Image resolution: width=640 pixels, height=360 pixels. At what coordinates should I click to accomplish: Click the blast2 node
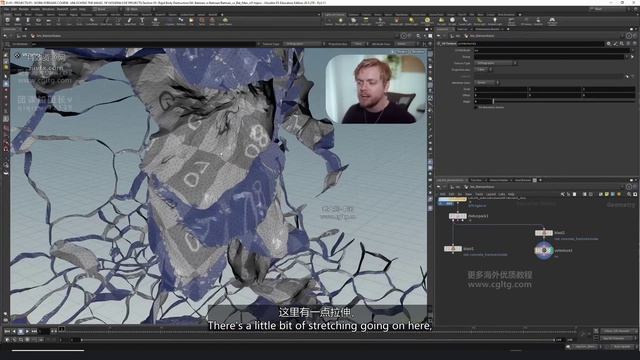click(x=544, y=233)
